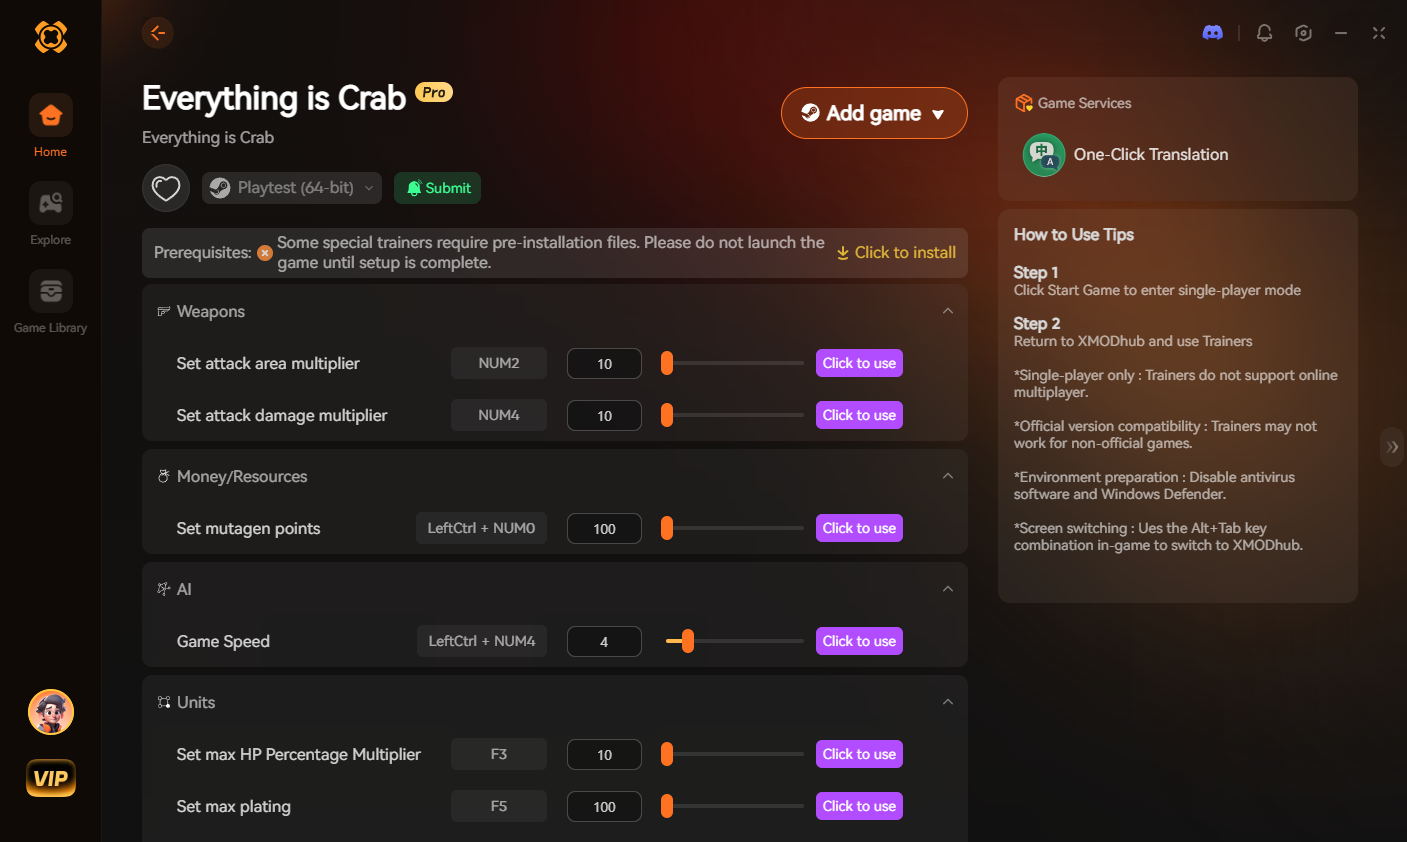
Task: Open the Game Library in sidebar
Action: 50,302
